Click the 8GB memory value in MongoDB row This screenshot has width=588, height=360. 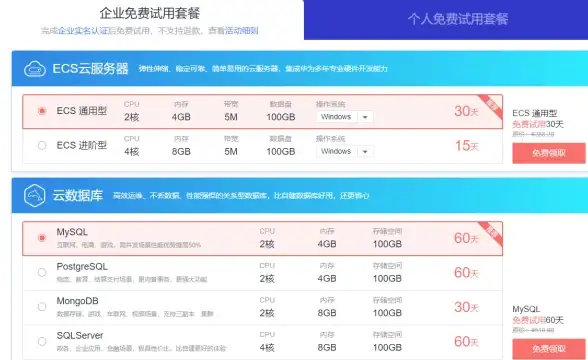[327, 313]
